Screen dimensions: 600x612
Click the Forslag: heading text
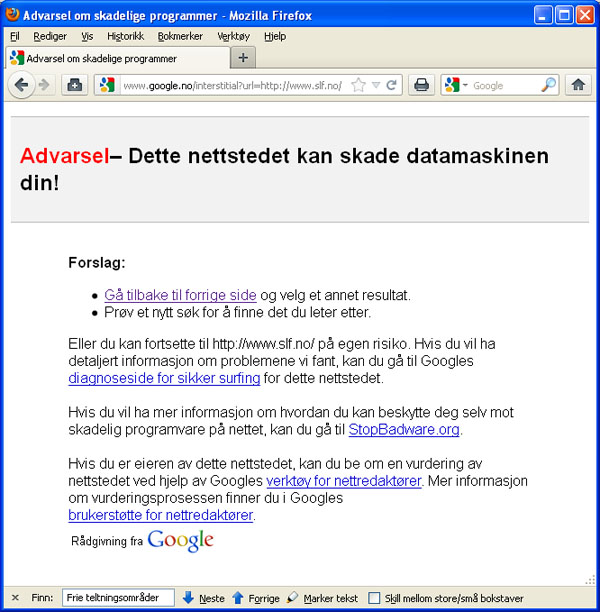pyautogui.click(x=97, y=263)
